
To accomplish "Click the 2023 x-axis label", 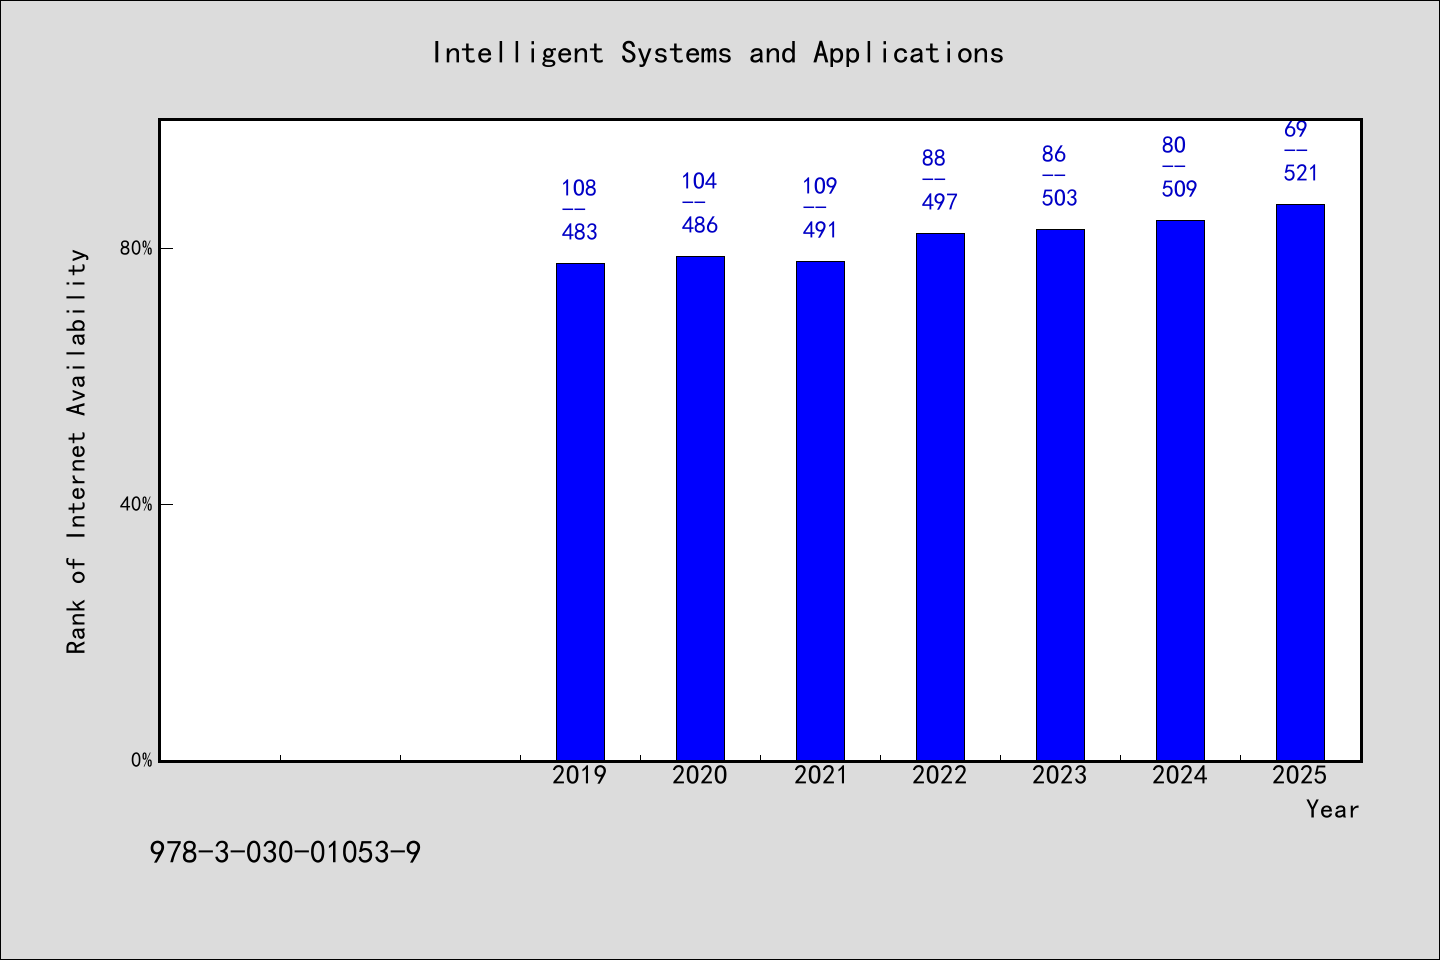I will coord(1060,775).
